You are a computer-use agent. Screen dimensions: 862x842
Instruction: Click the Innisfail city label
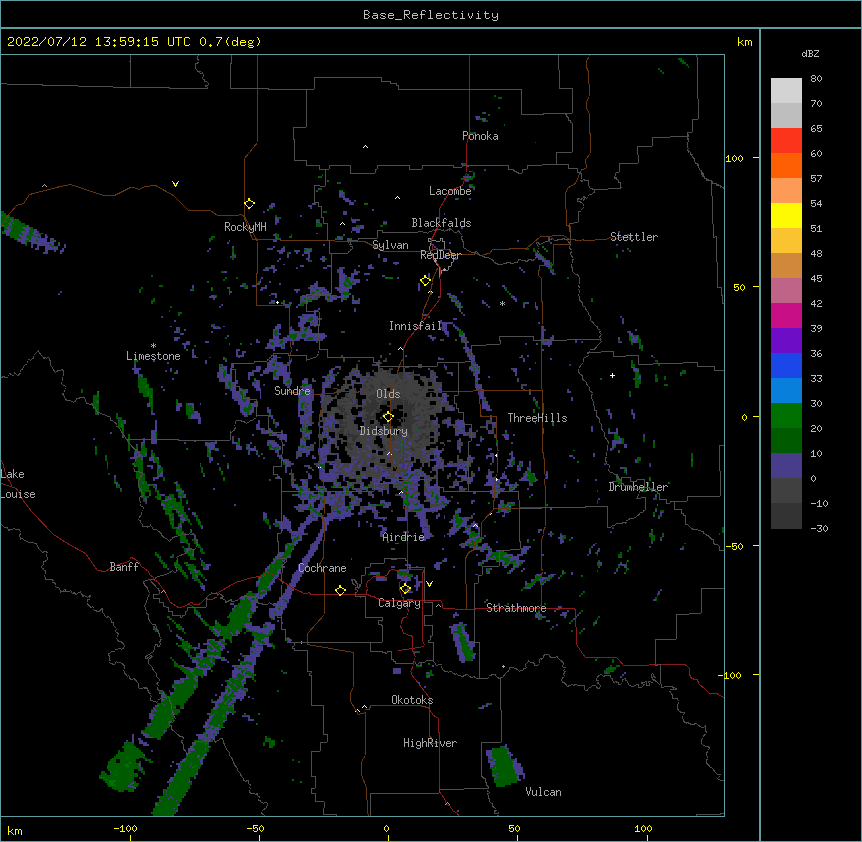(x=416, y=326)
